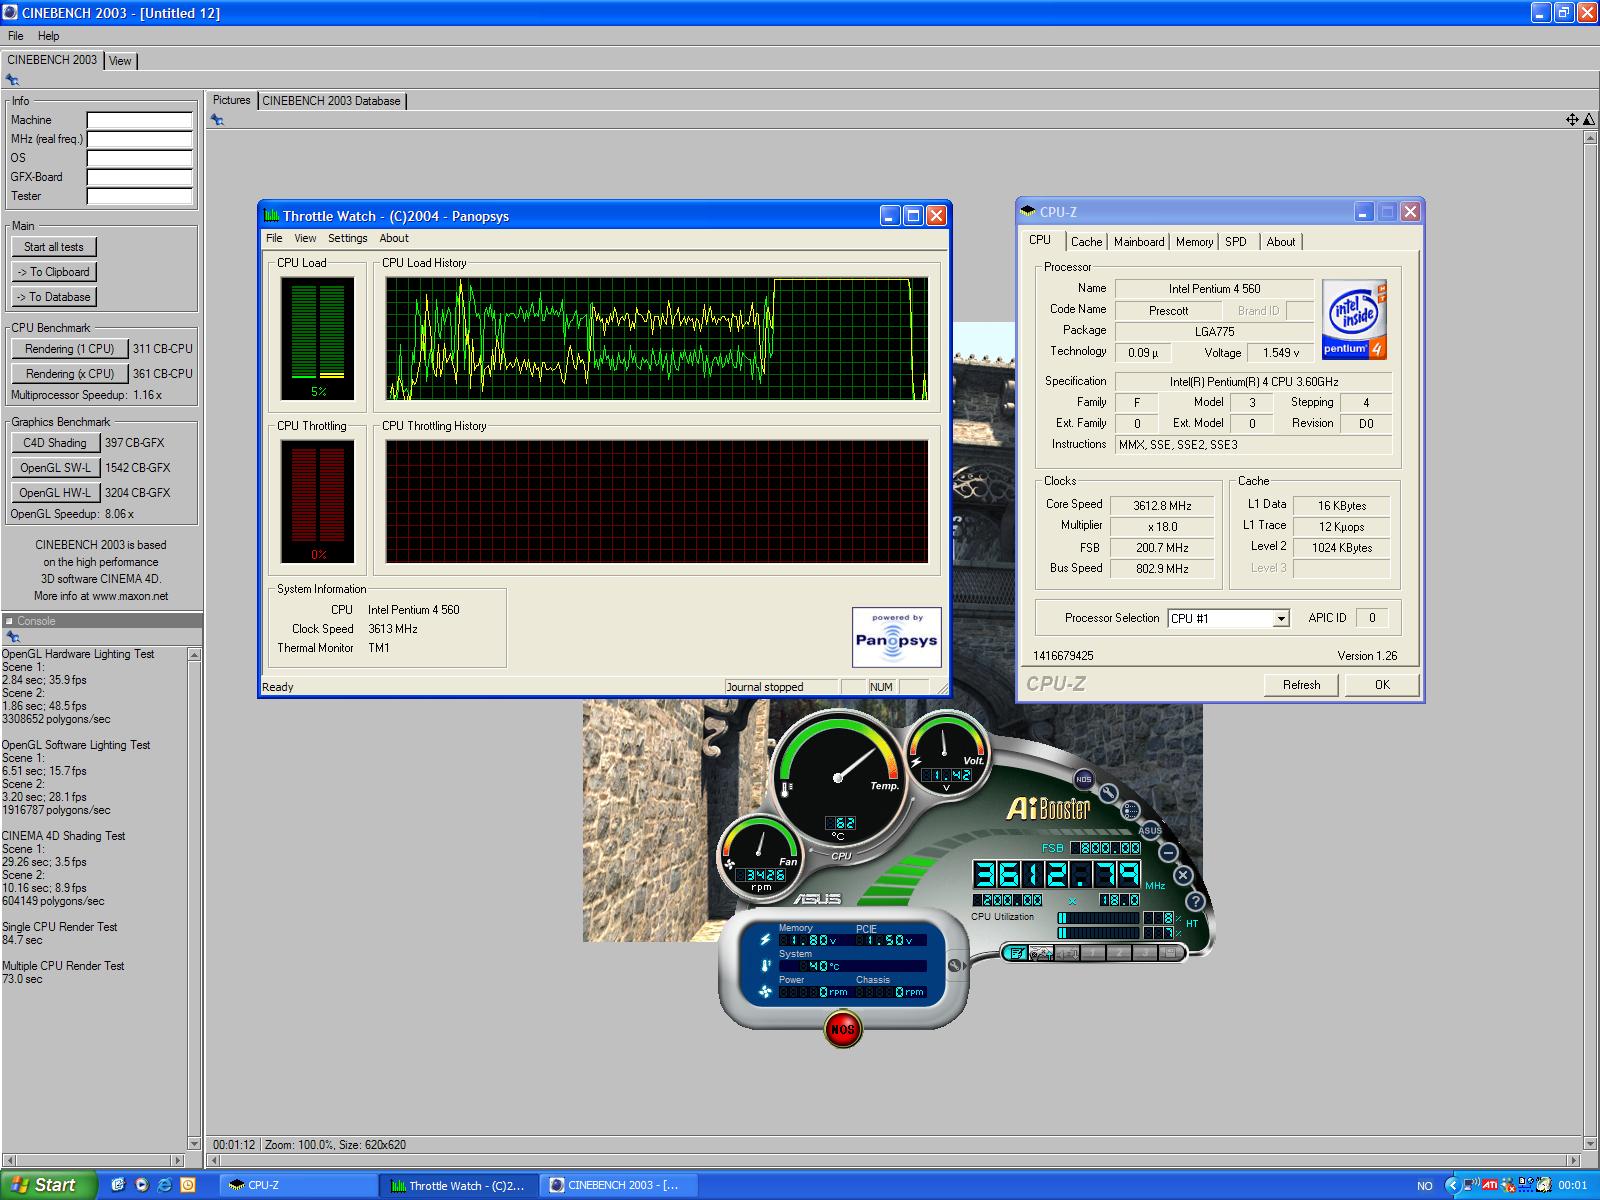The image size is (1600, 1200).
Task: Click the GFX-Board input field
Action: pyautogui.click(x=139, y=177)
